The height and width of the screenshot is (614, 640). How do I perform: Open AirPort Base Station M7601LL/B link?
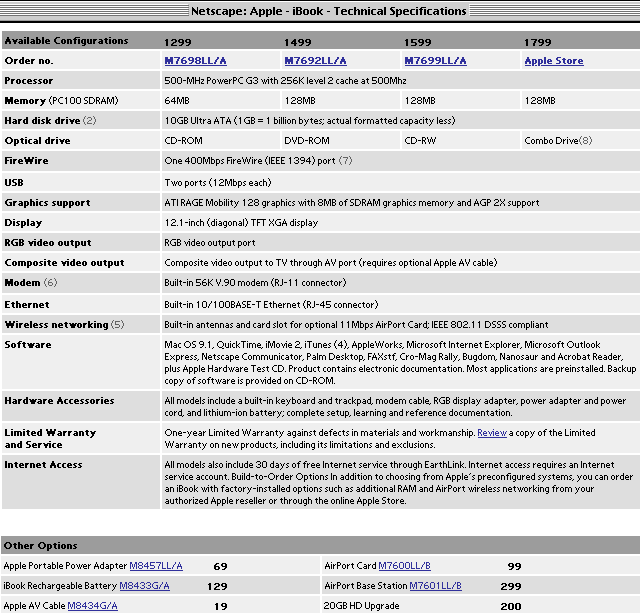coord(436,586)
